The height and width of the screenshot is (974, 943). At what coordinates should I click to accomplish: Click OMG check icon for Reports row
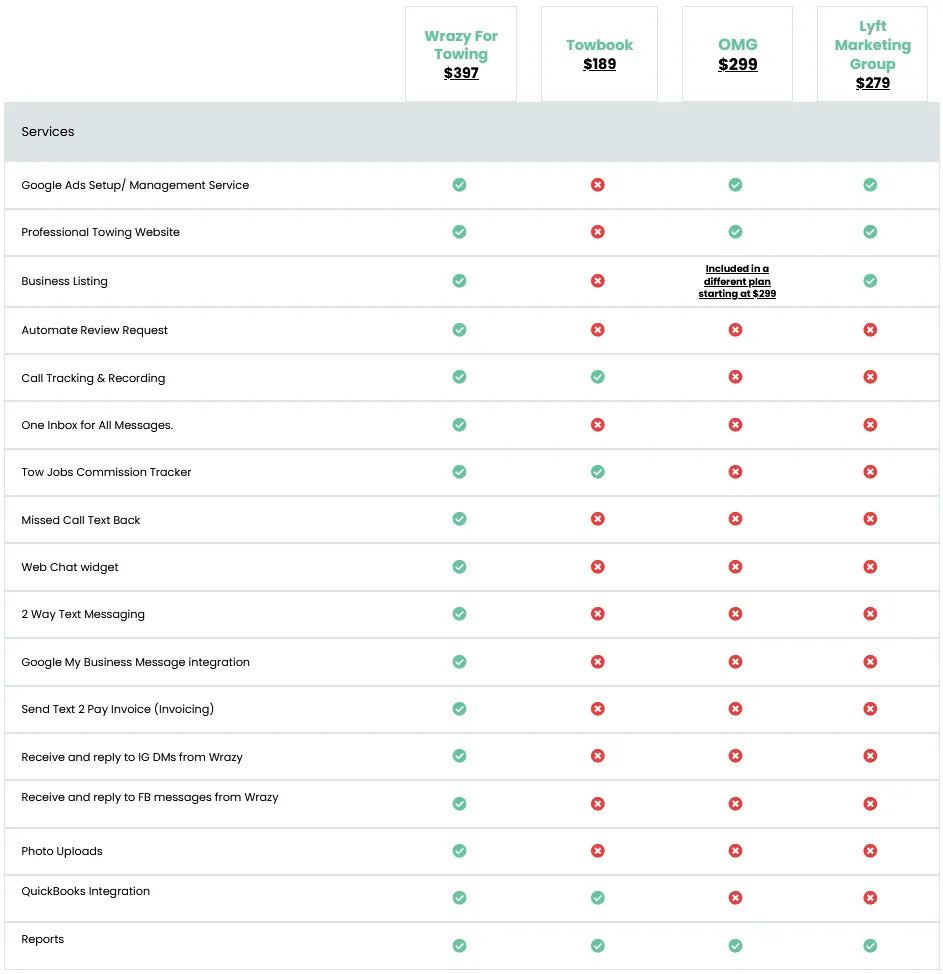(x=736, y=945)
